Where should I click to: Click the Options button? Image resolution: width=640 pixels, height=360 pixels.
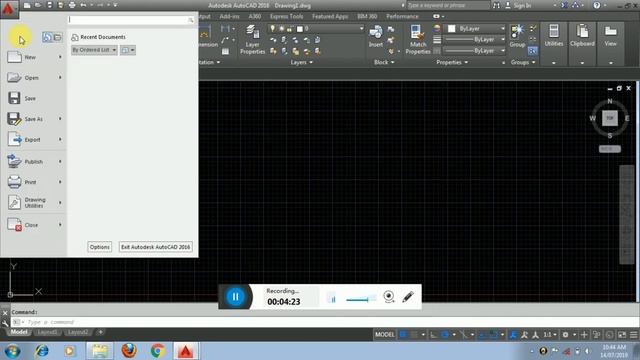pyautogui.click(x=100, y=247)
